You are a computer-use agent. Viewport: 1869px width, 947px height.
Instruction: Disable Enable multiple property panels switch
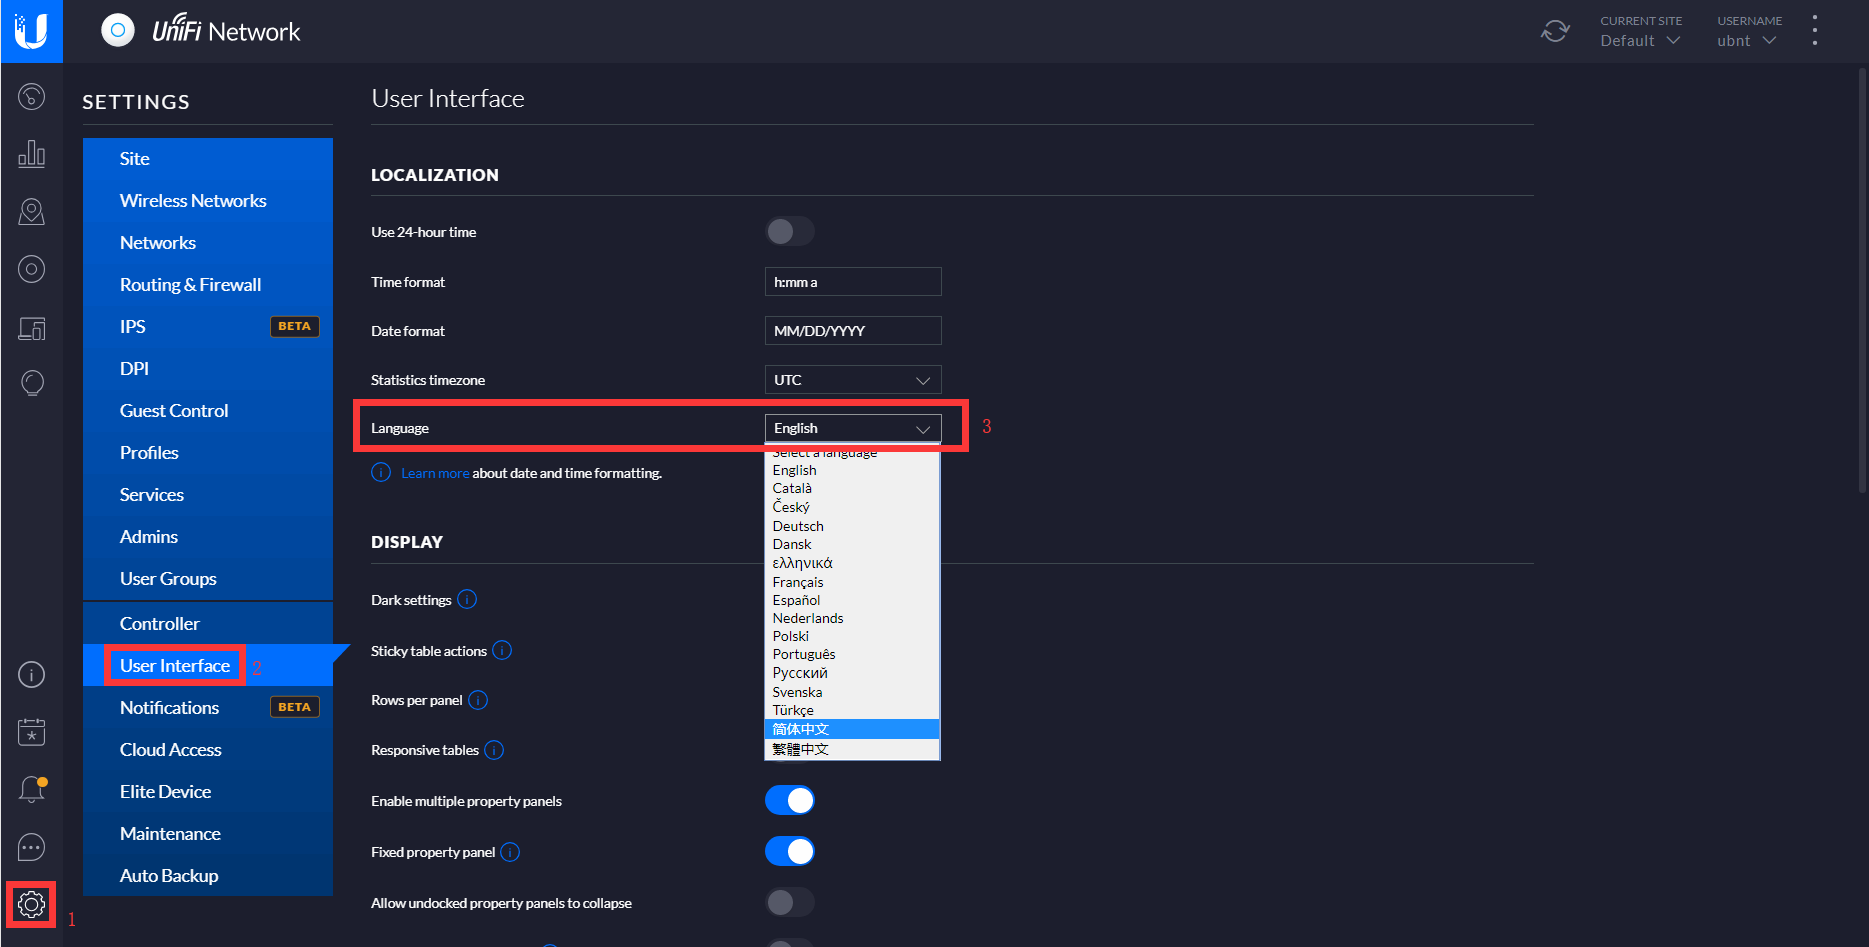pos(789,801)
